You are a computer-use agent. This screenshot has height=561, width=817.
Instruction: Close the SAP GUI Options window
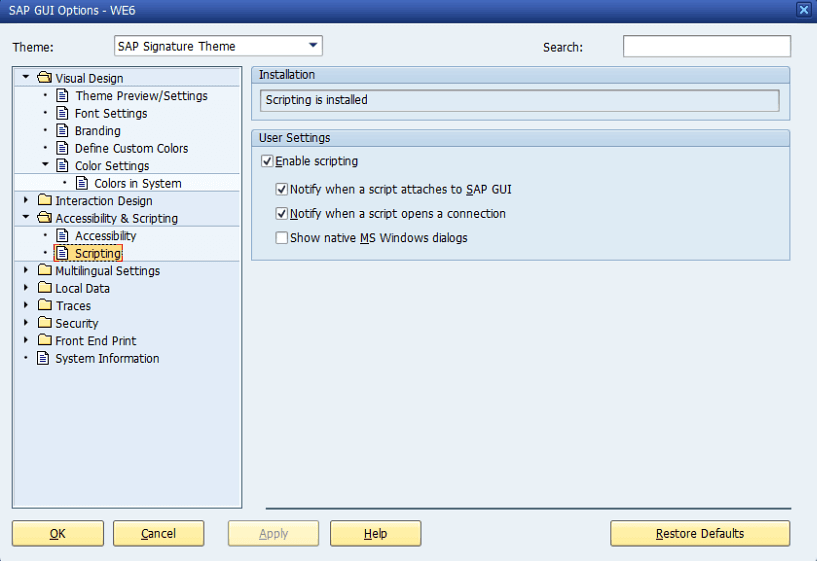(803, 10)
